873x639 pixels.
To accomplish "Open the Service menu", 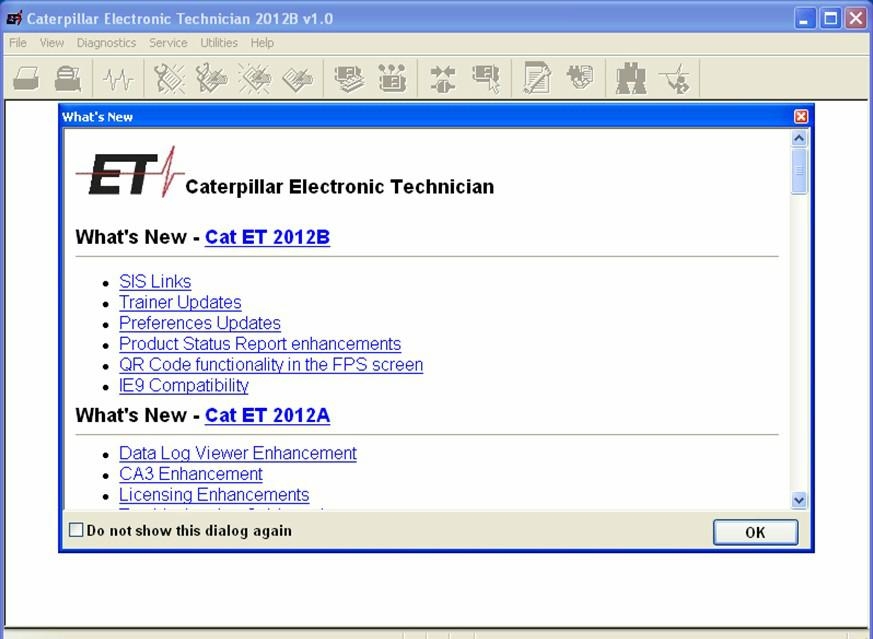I will coord(168,43).
